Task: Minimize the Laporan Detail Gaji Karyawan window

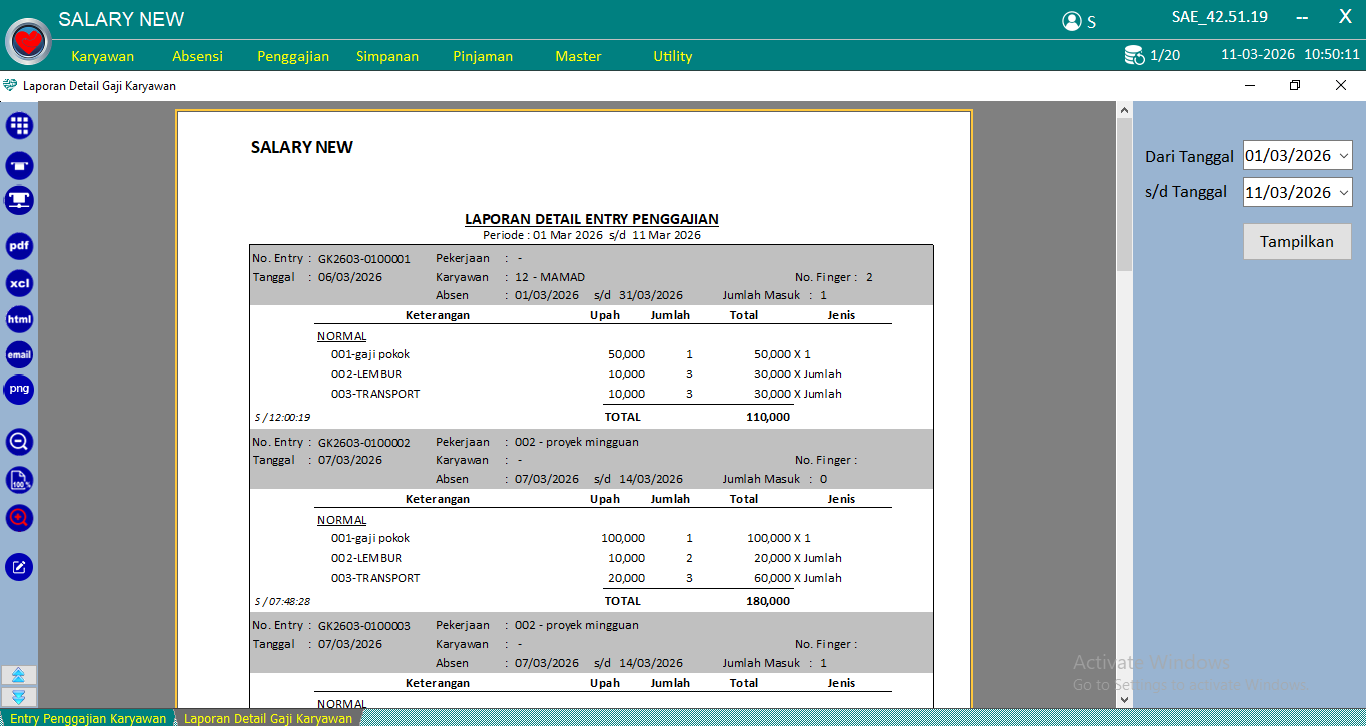Action: coord(1250,86)
